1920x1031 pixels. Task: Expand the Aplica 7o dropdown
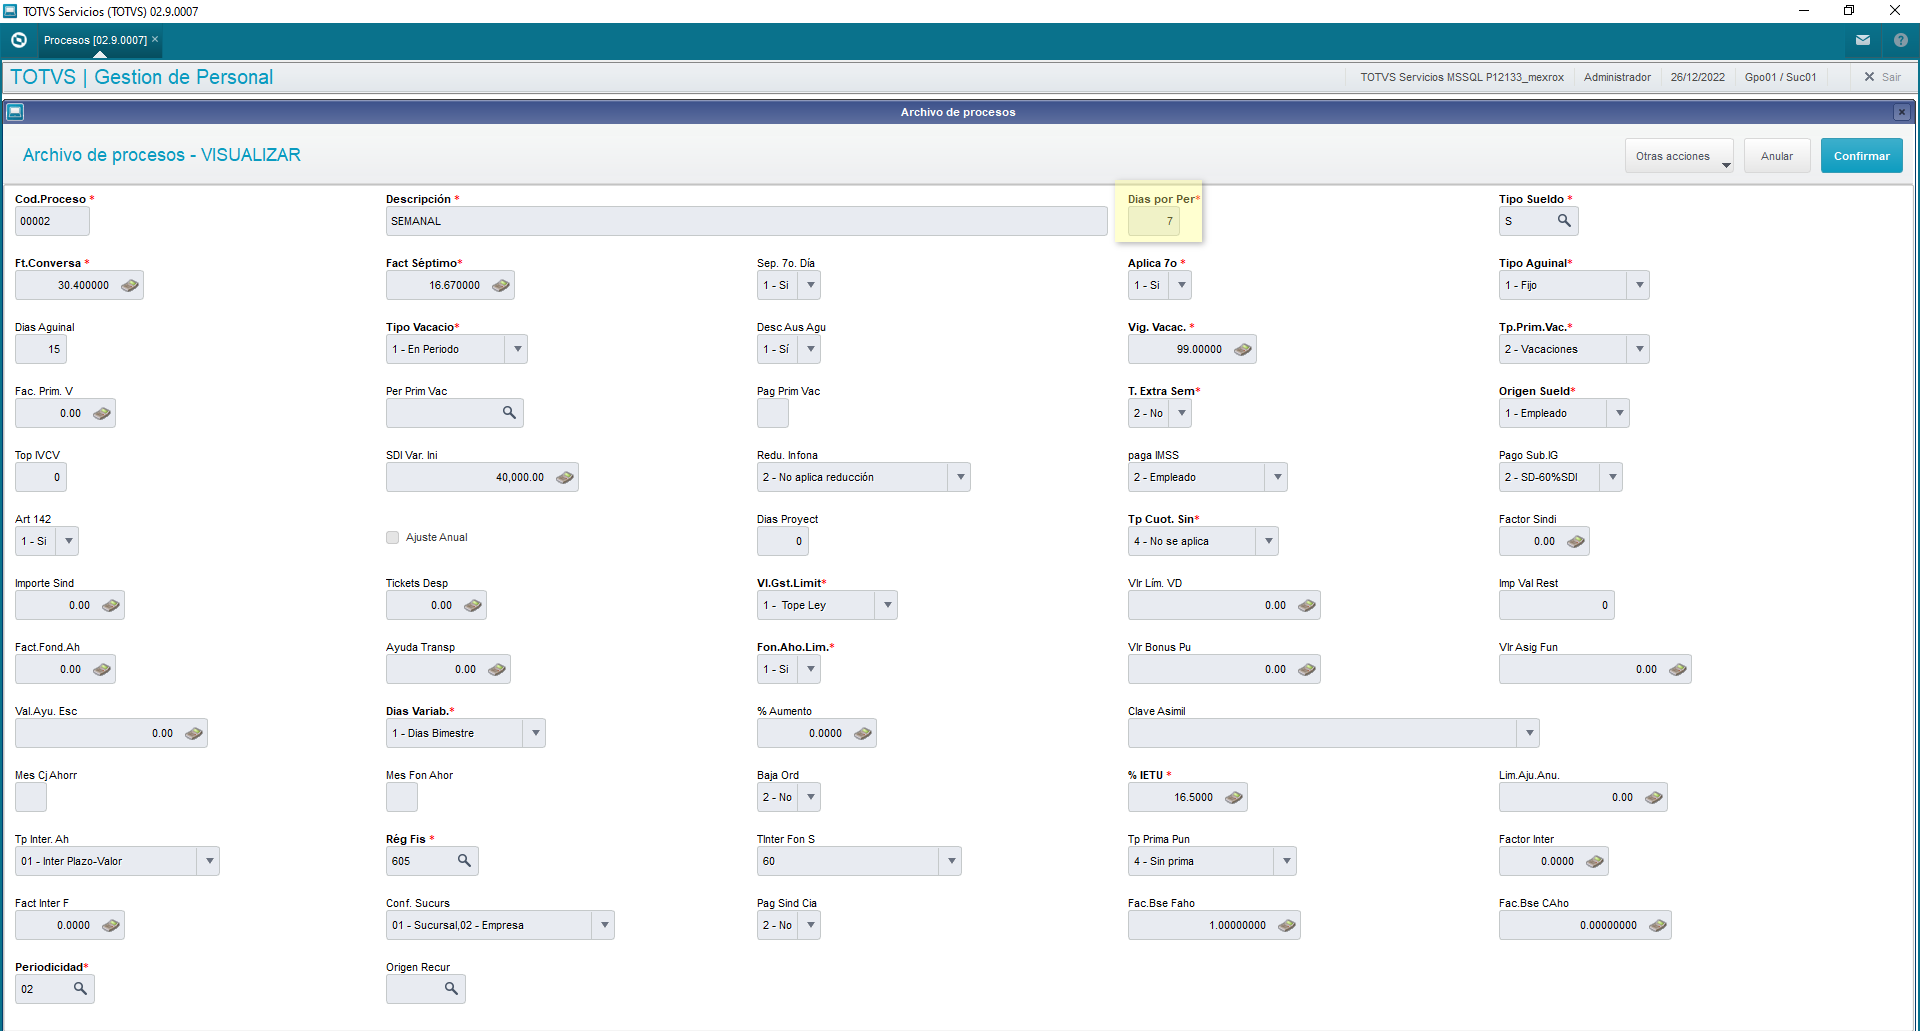coord(1181,286)
